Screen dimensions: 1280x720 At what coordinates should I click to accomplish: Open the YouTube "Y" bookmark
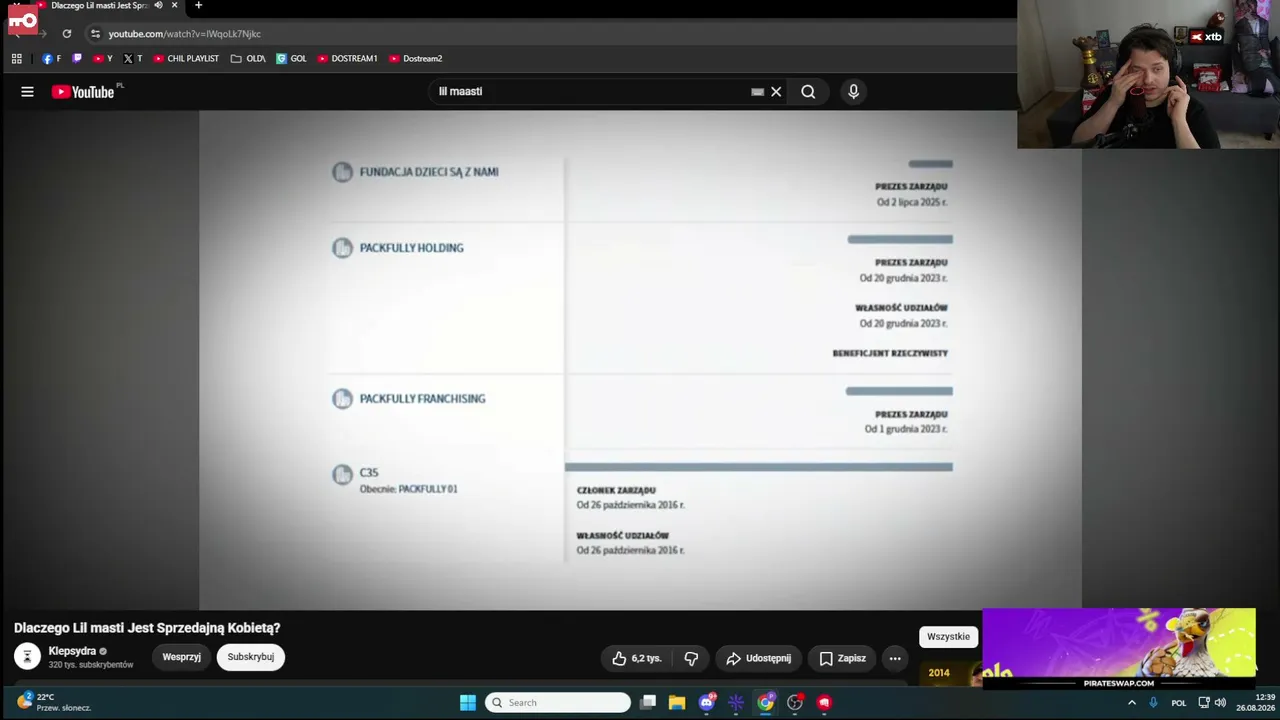pyautogui.click(x=103, y=59)
